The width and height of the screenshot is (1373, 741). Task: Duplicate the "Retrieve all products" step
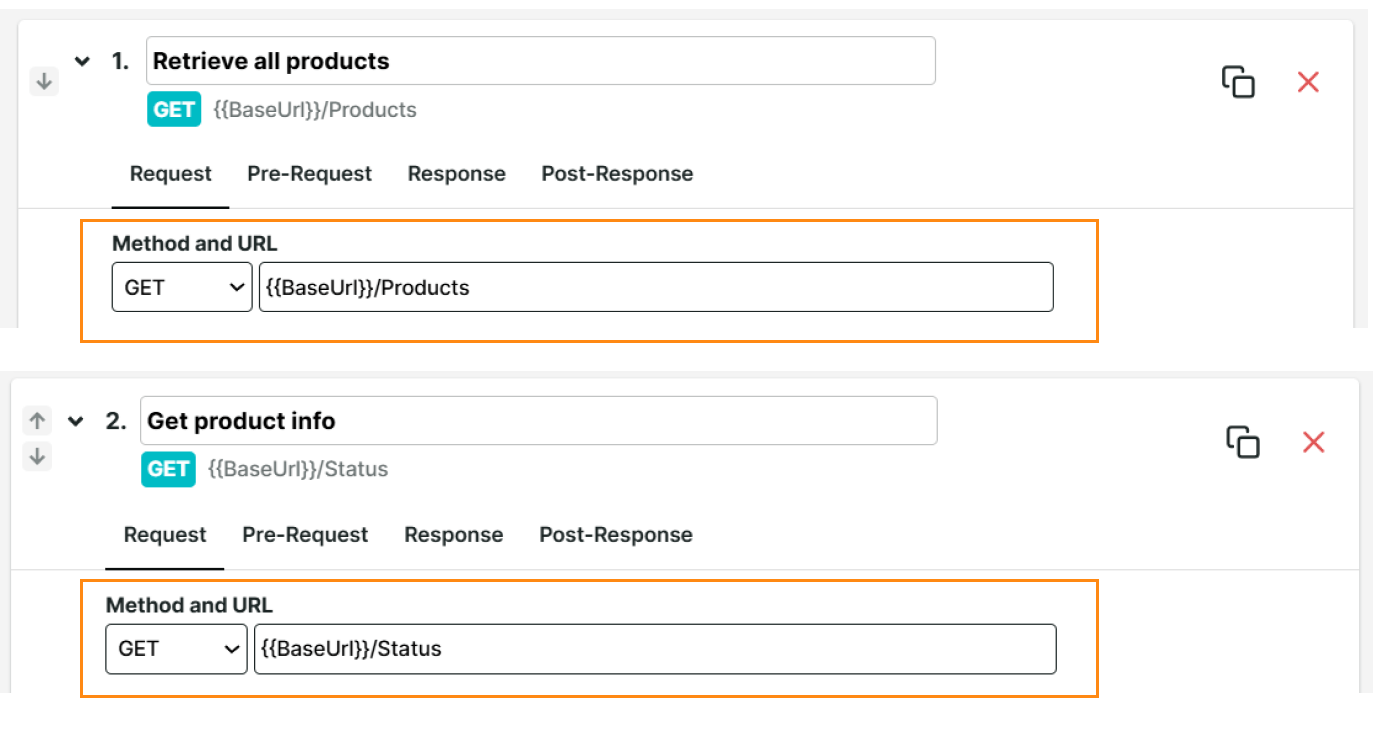click(1238, 82)
